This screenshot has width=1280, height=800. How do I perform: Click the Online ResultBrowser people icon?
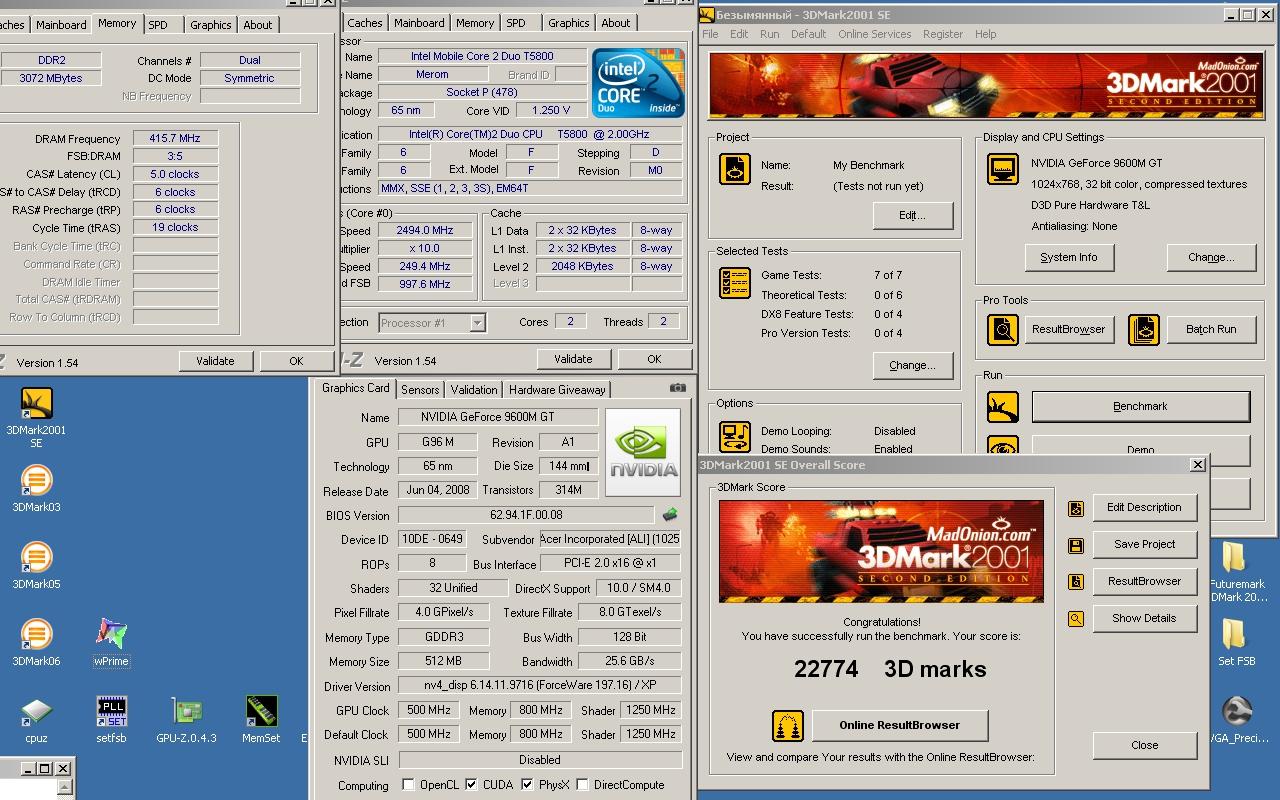(788, 725)
